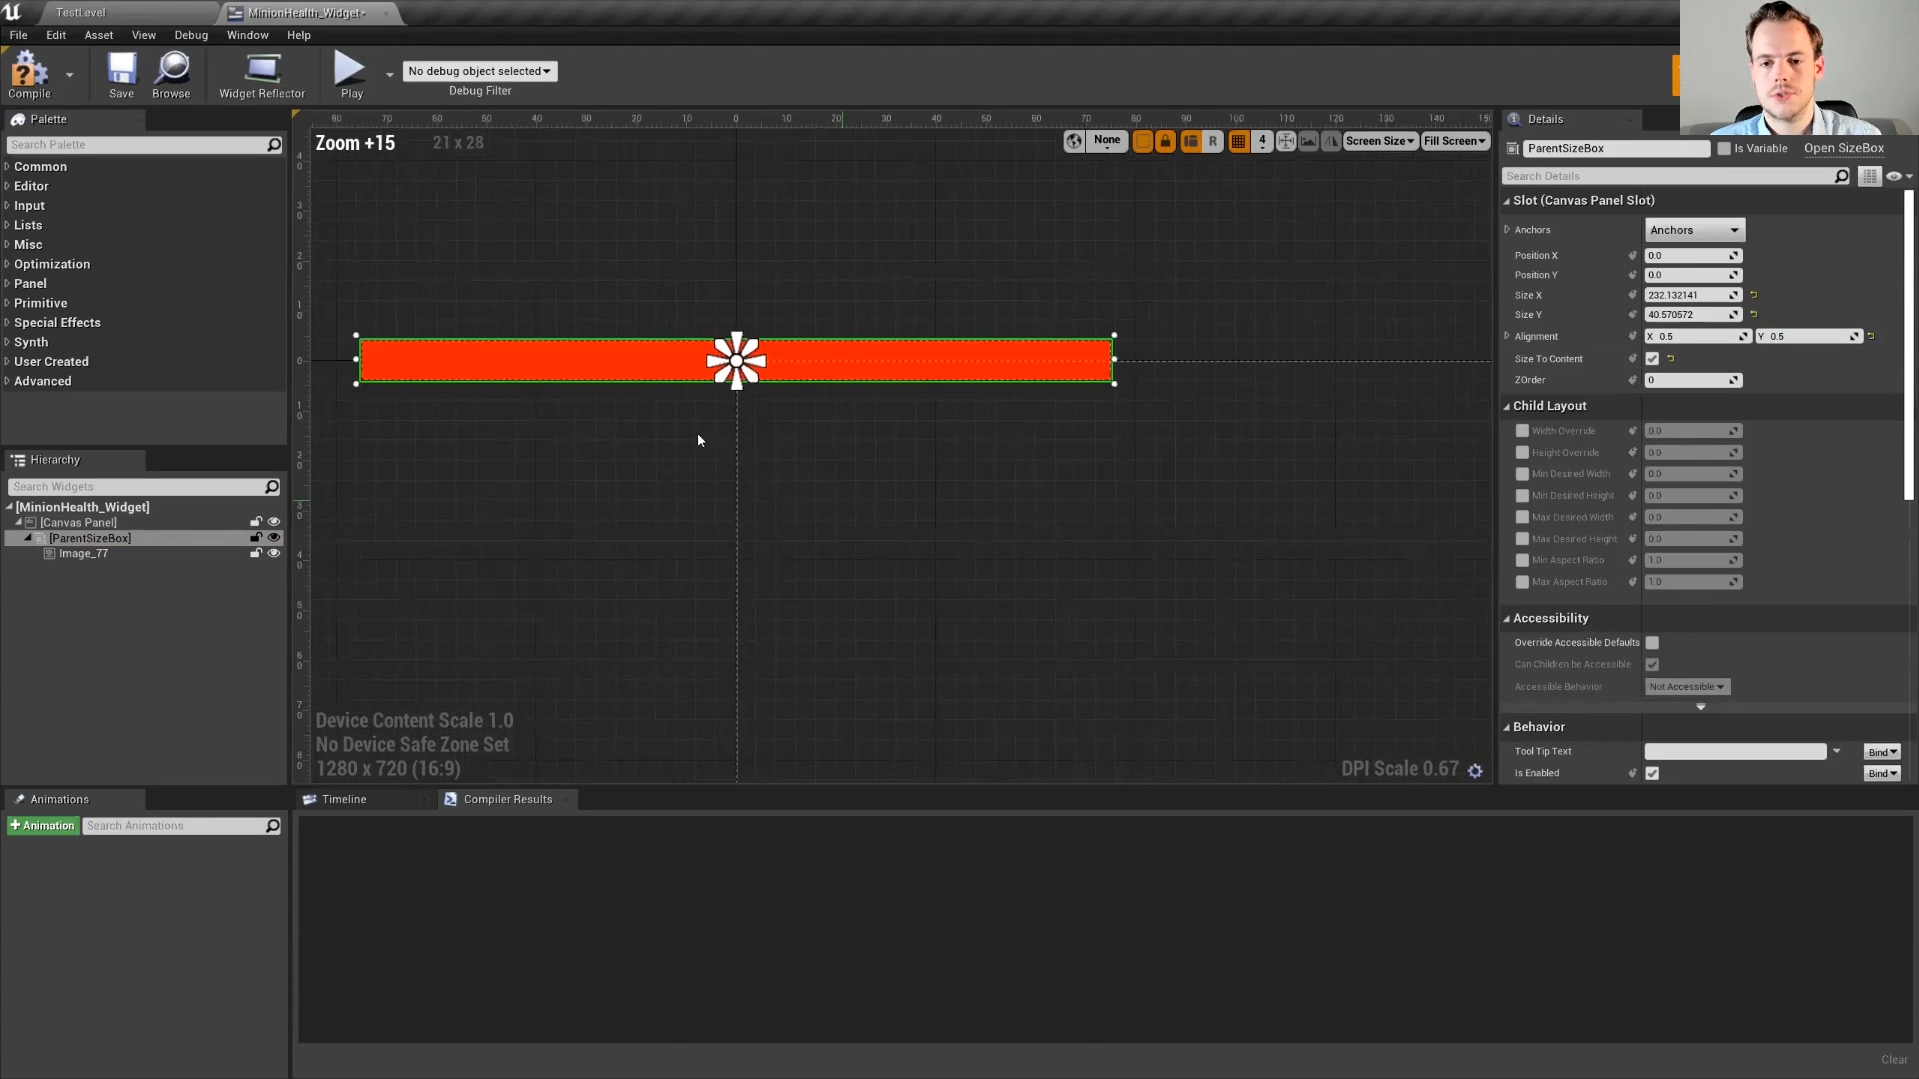Open DPI Scale settings gear
This screenshot has height=1079, width=1919.
click(x=1475, y=770)
